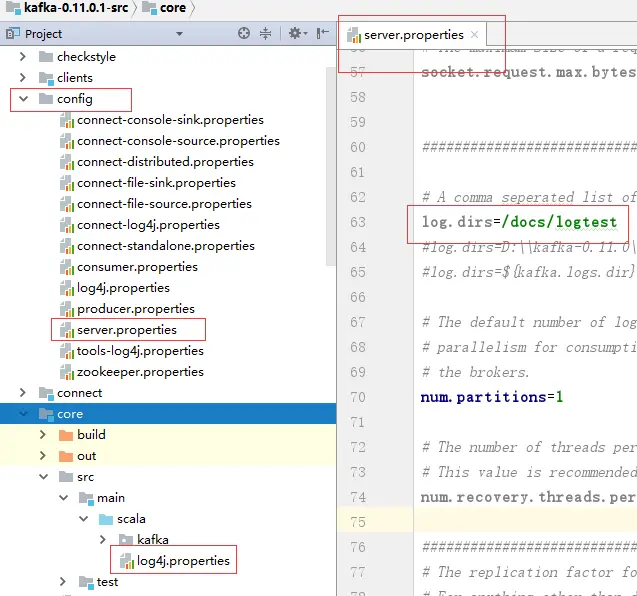637x596 pixels.
Task: Click the collapse all icon
Action: tap(265, 33)
